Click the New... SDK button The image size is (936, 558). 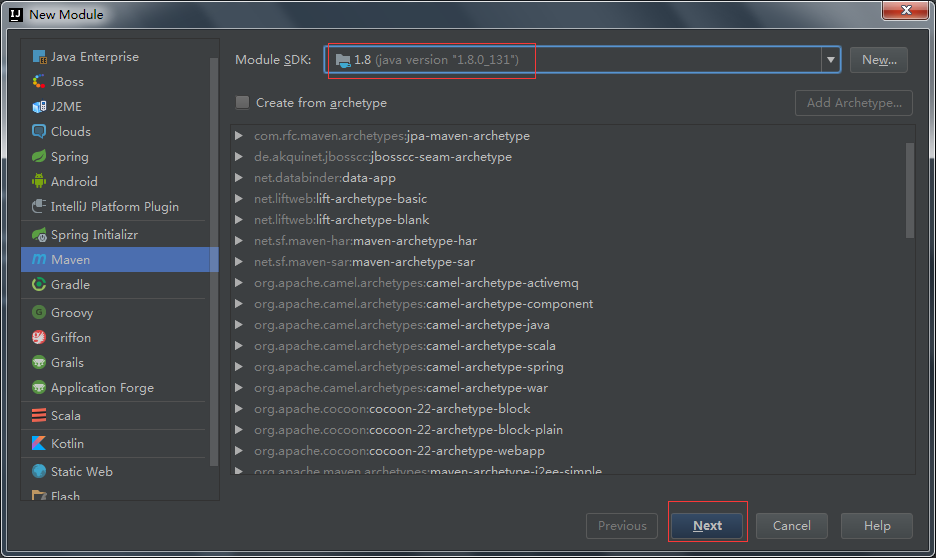click(x=879, y=60)
